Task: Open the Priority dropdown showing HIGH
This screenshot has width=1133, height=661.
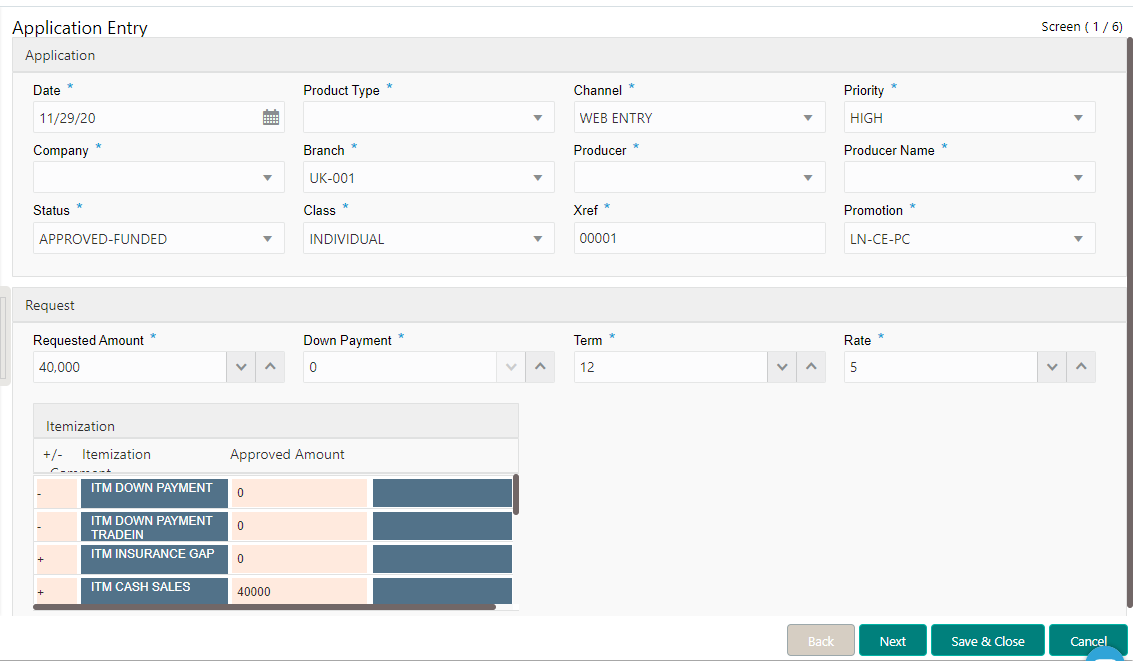Action: pyautogui.click(x=970, y=117)
